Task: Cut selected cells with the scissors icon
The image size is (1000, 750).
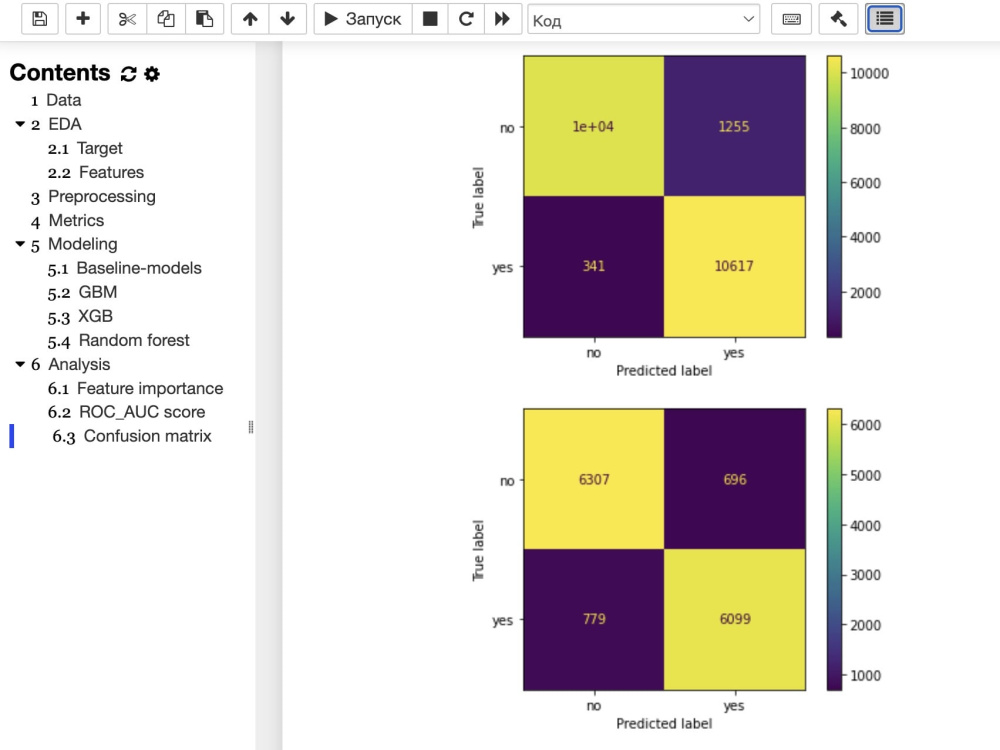Action: [x=127, y=18]
